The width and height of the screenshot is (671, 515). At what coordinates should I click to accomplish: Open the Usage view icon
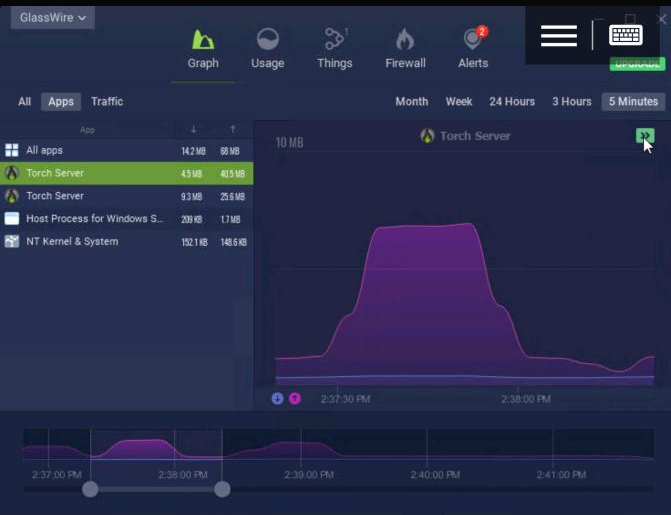267,40
